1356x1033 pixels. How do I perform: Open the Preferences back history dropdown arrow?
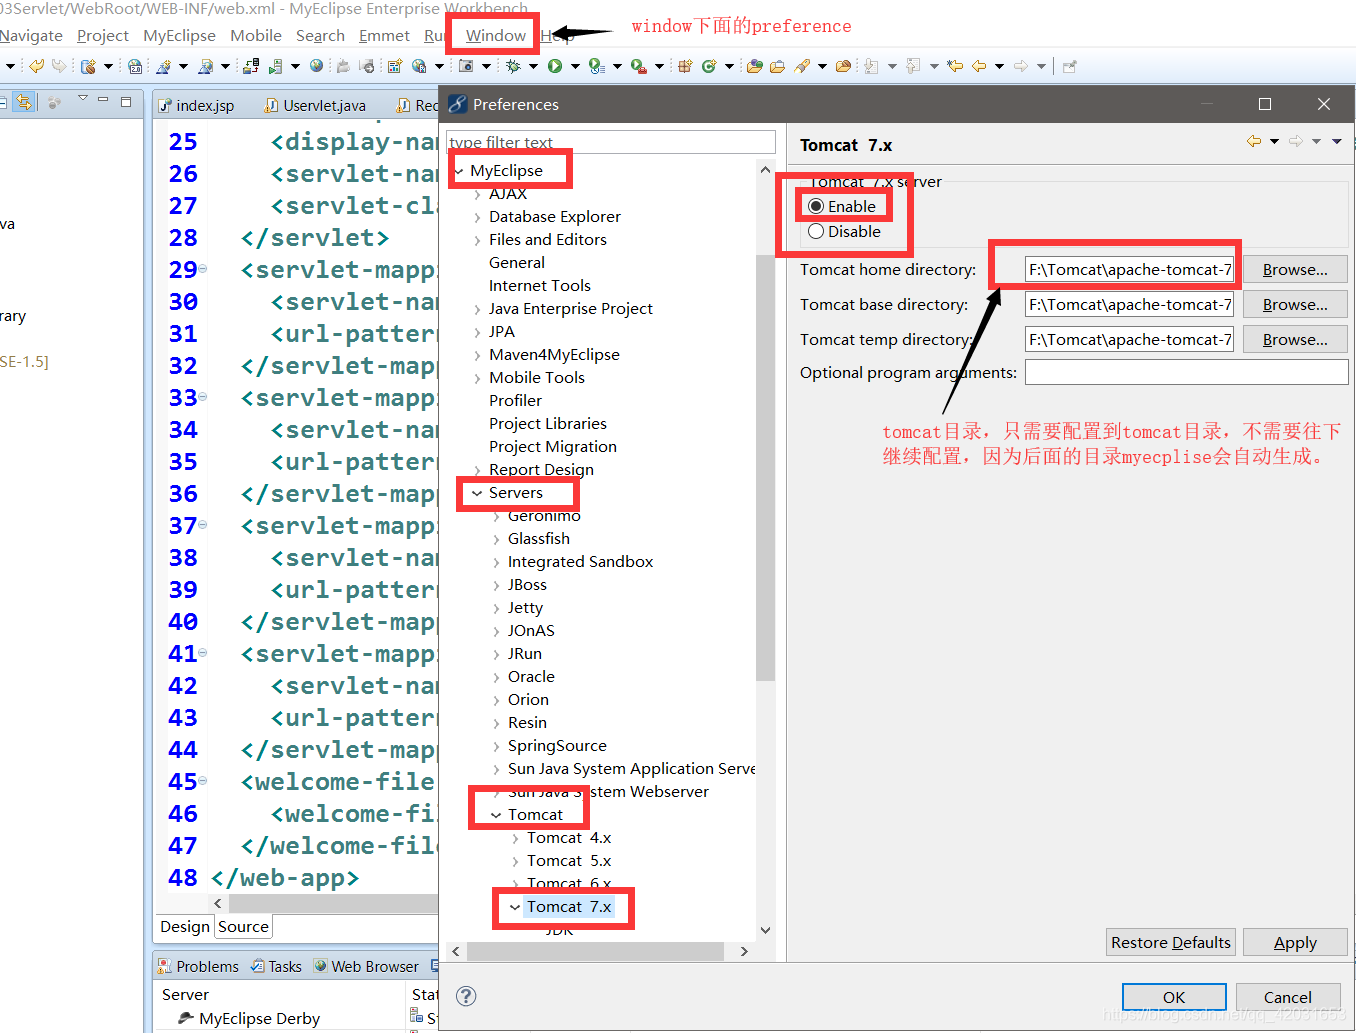click(x=1274, y=142)
